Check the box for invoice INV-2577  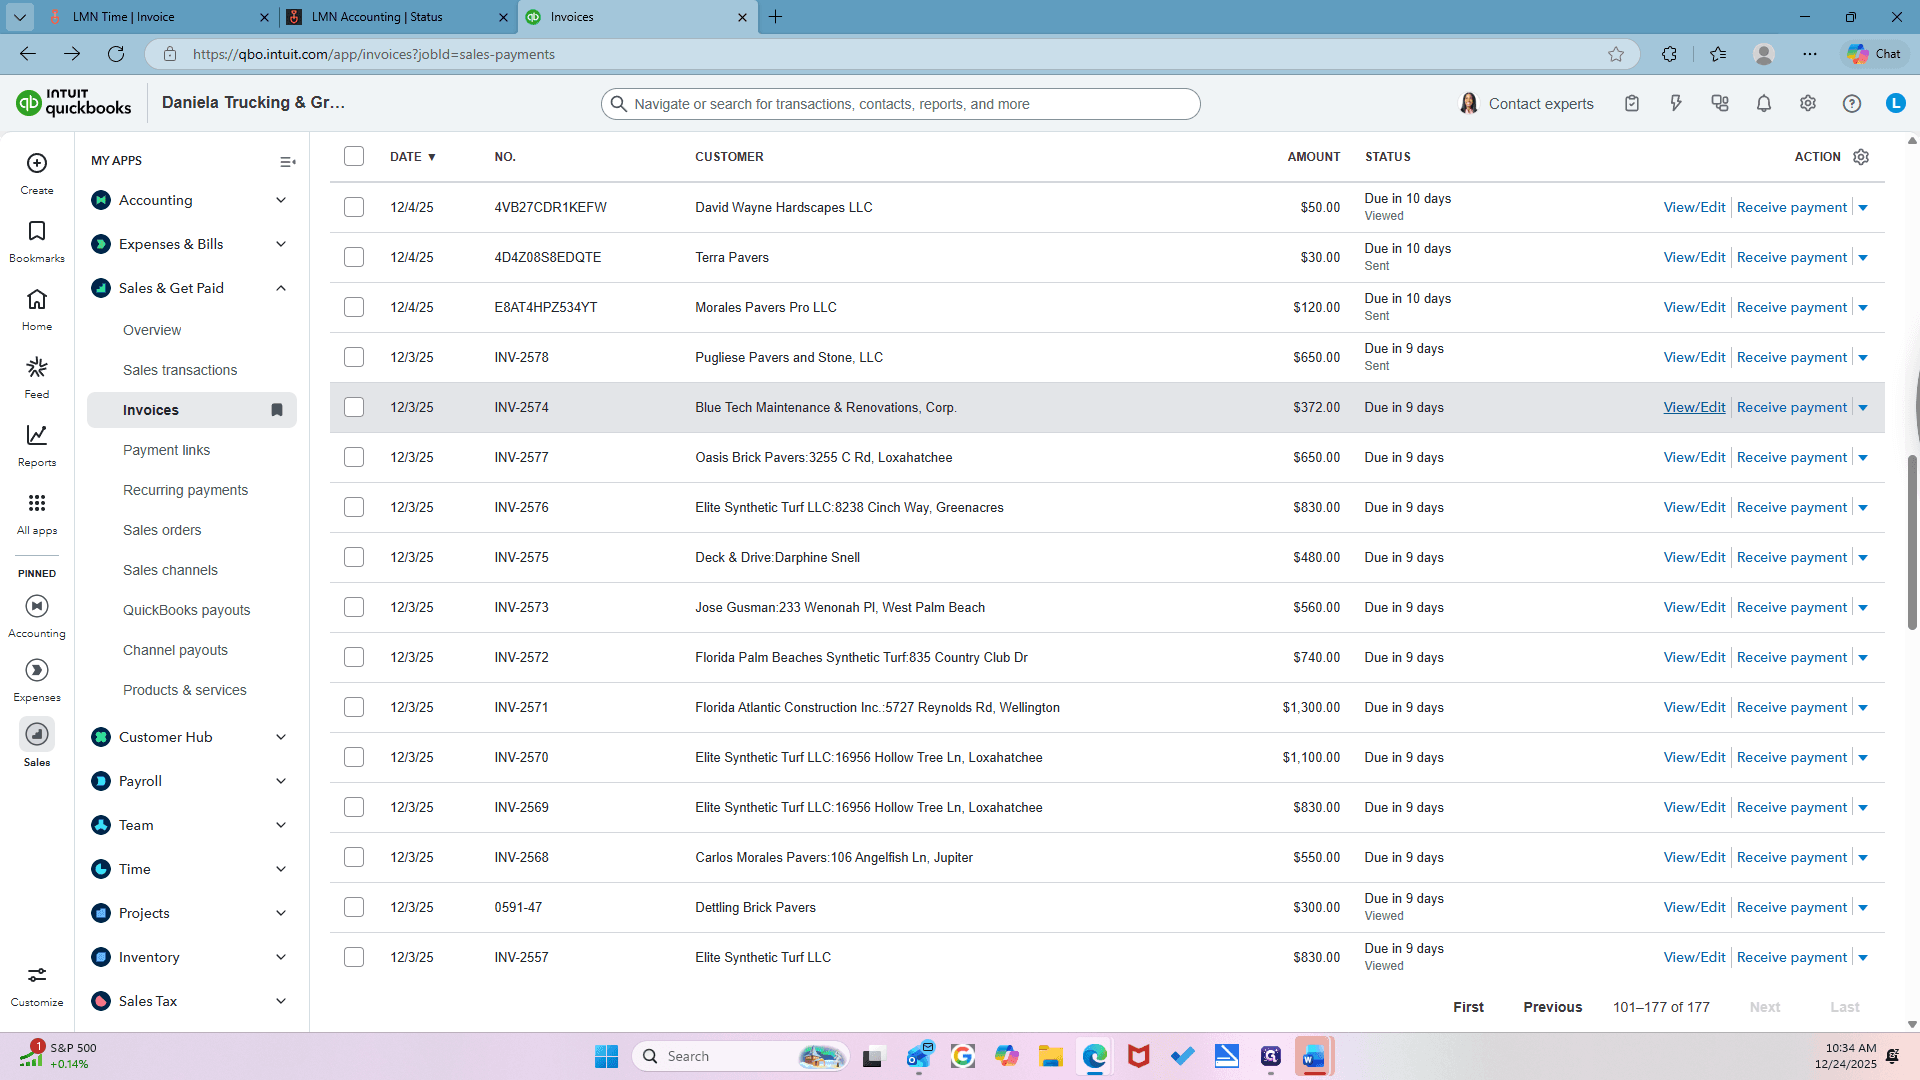[354, 457]
